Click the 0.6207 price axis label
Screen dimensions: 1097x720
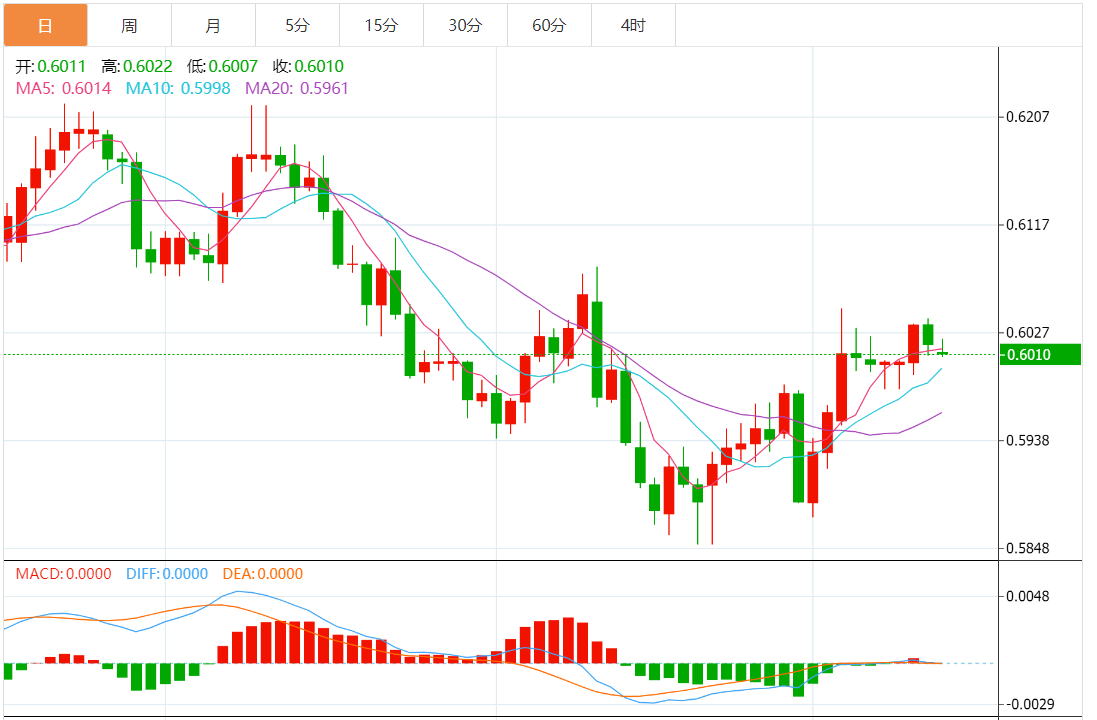click(x=1028, y=117)
